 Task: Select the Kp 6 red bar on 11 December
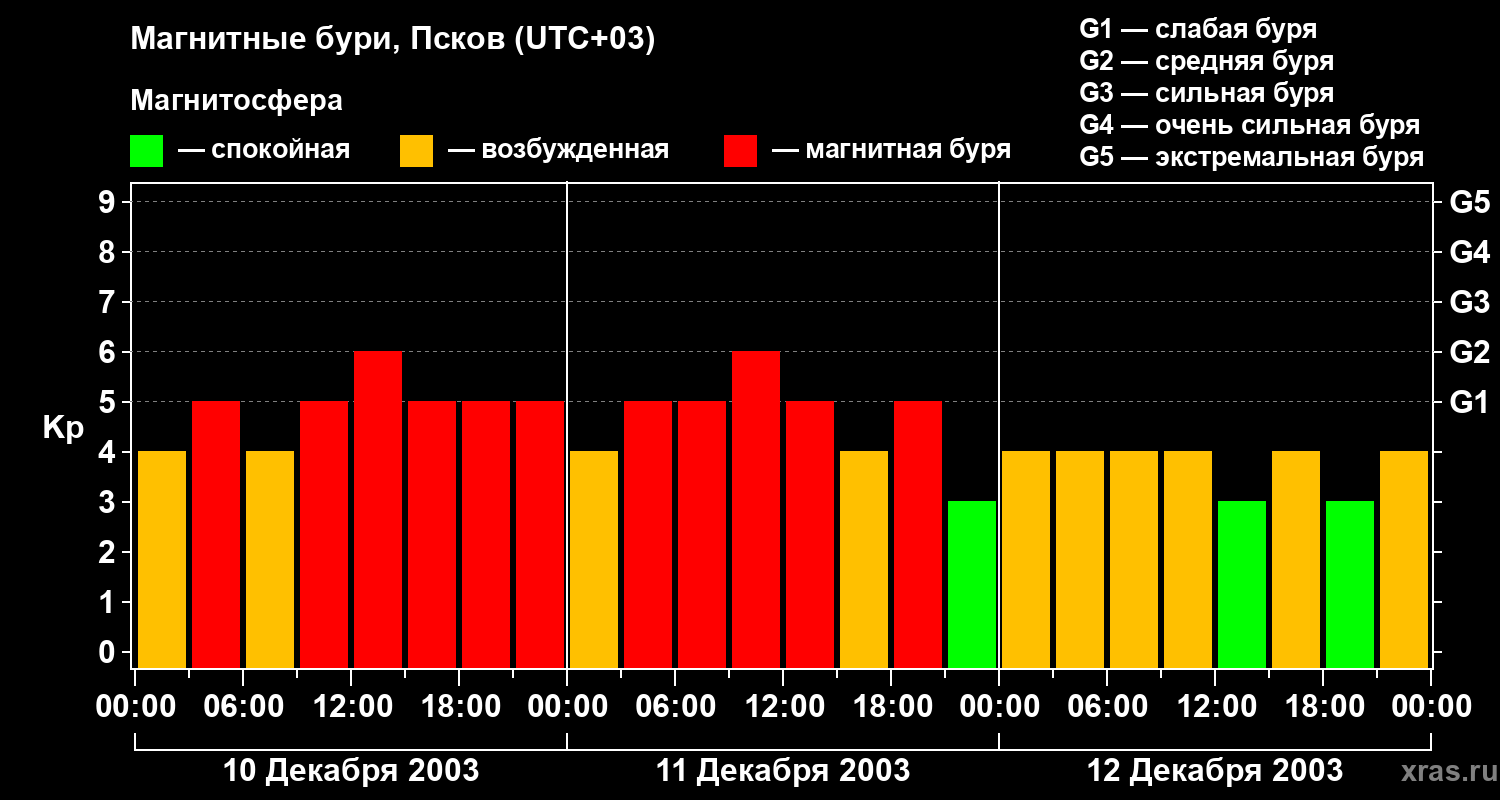coord(756,509)
